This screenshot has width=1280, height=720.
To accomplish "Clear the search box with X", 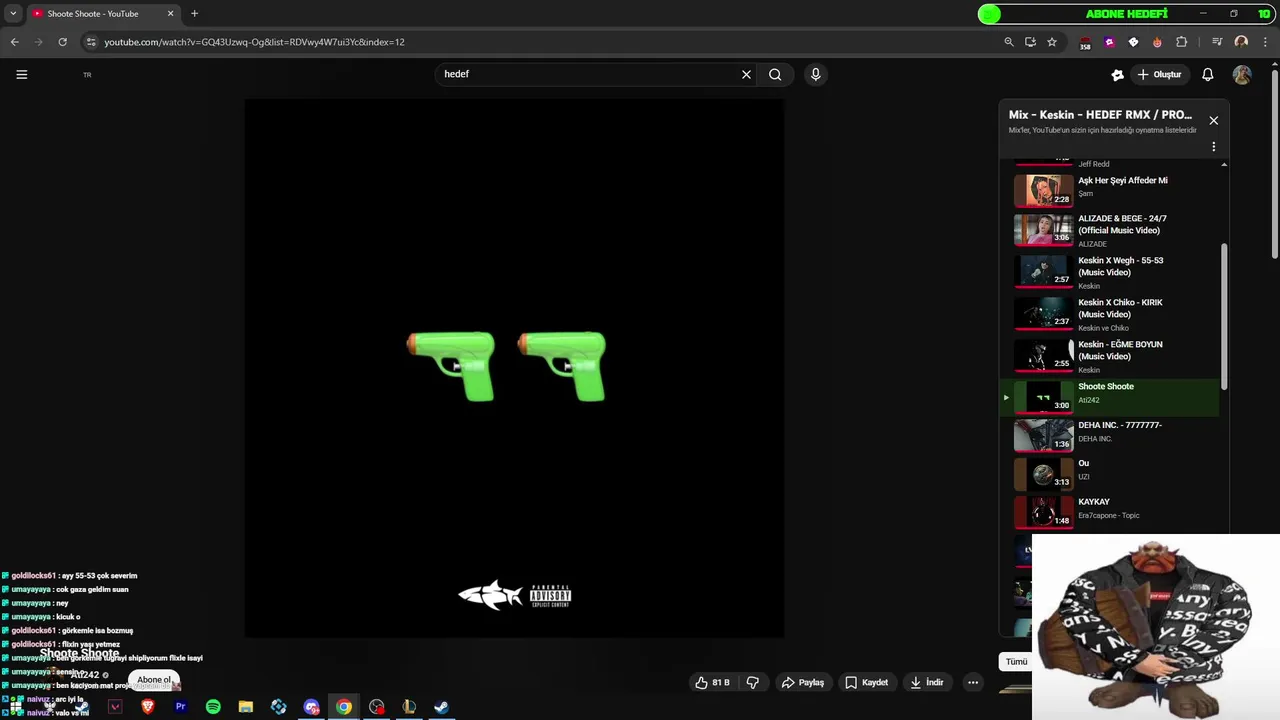I will coord(746,74).
